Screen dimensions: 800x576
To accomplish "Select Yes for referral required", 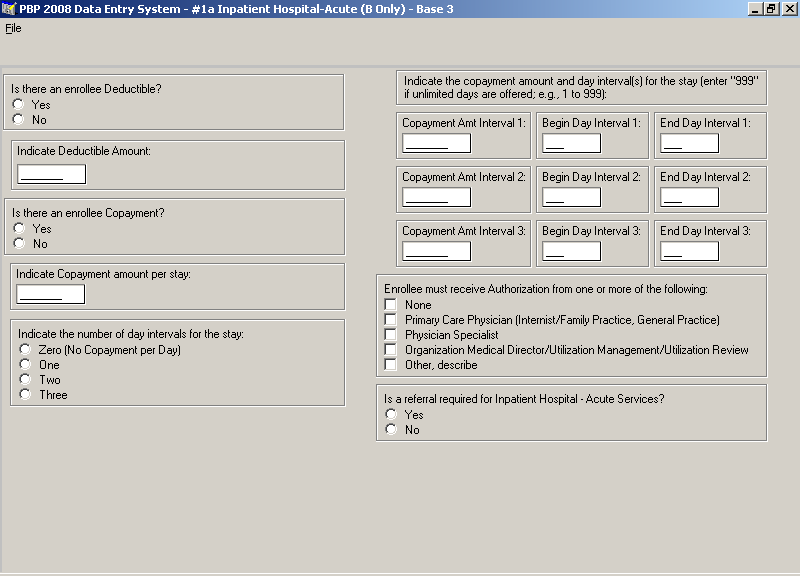I will click(391, 414).
